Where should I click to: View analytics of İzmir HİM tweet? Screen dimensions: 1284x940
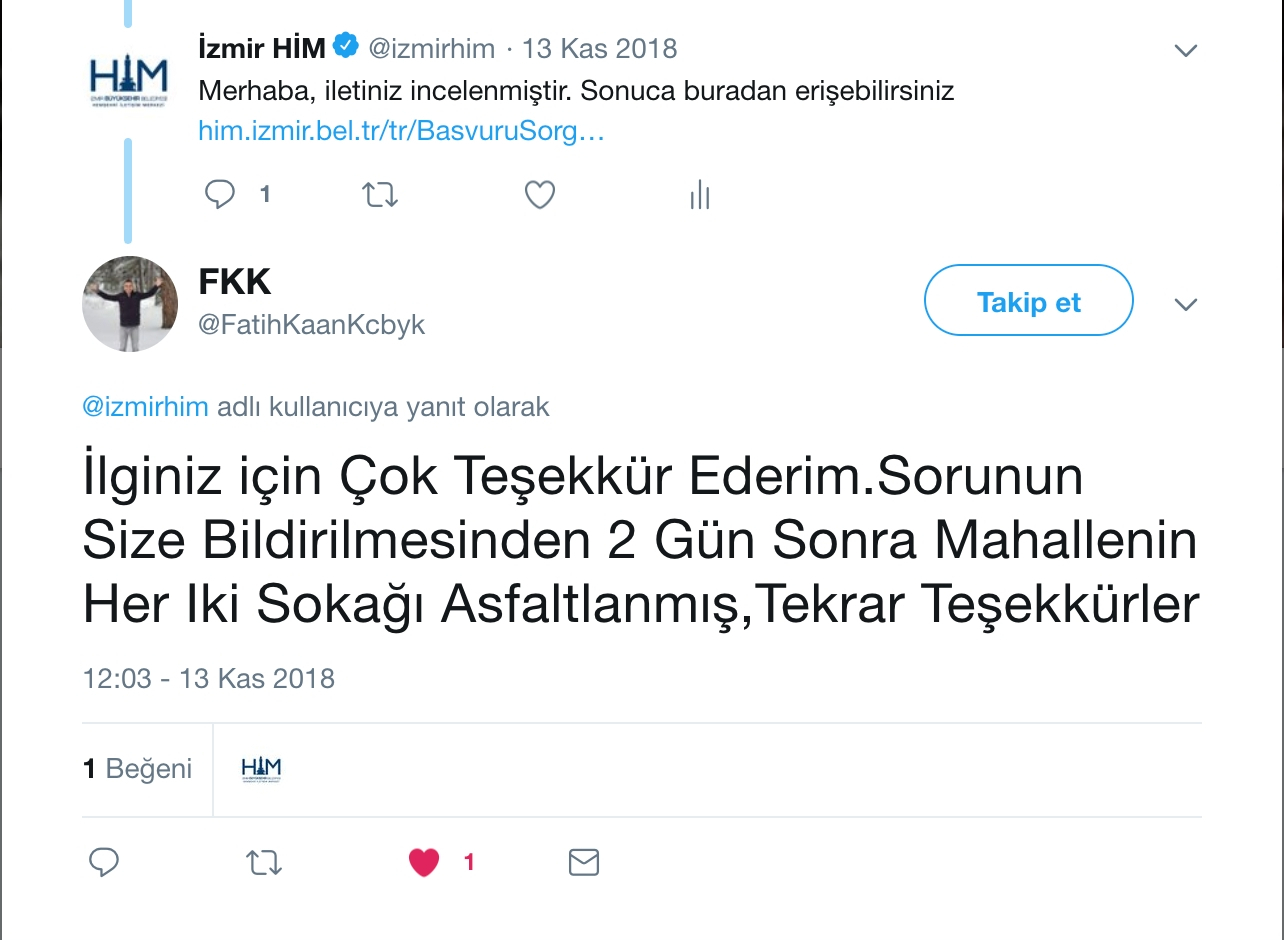pyautogui.click(x=700, y=195)
